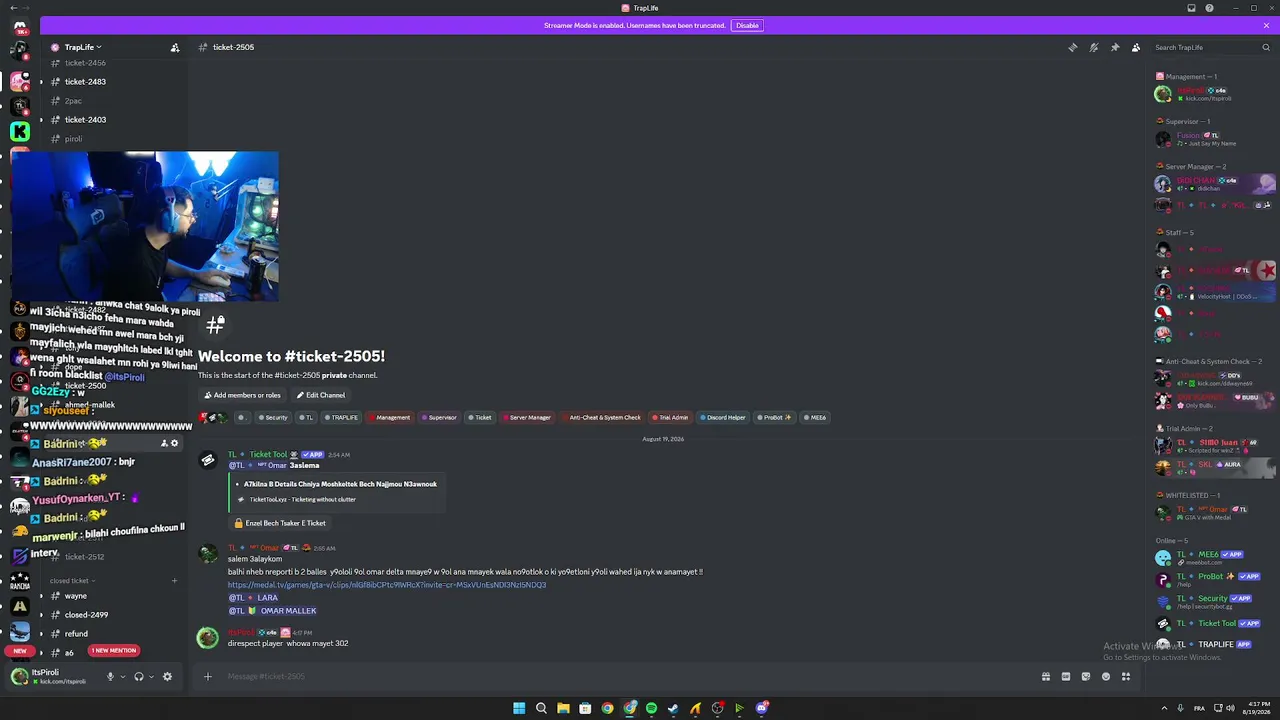The width and height of the screenshot is (1280, 720).
Task: Select the Trial Admin role chip
Action: pos(670,418)
